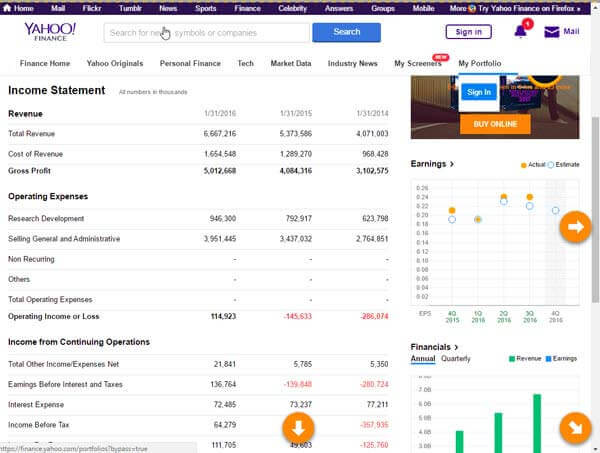Open the Tech navigation item

pyautogui.click(x=246, y=64)
